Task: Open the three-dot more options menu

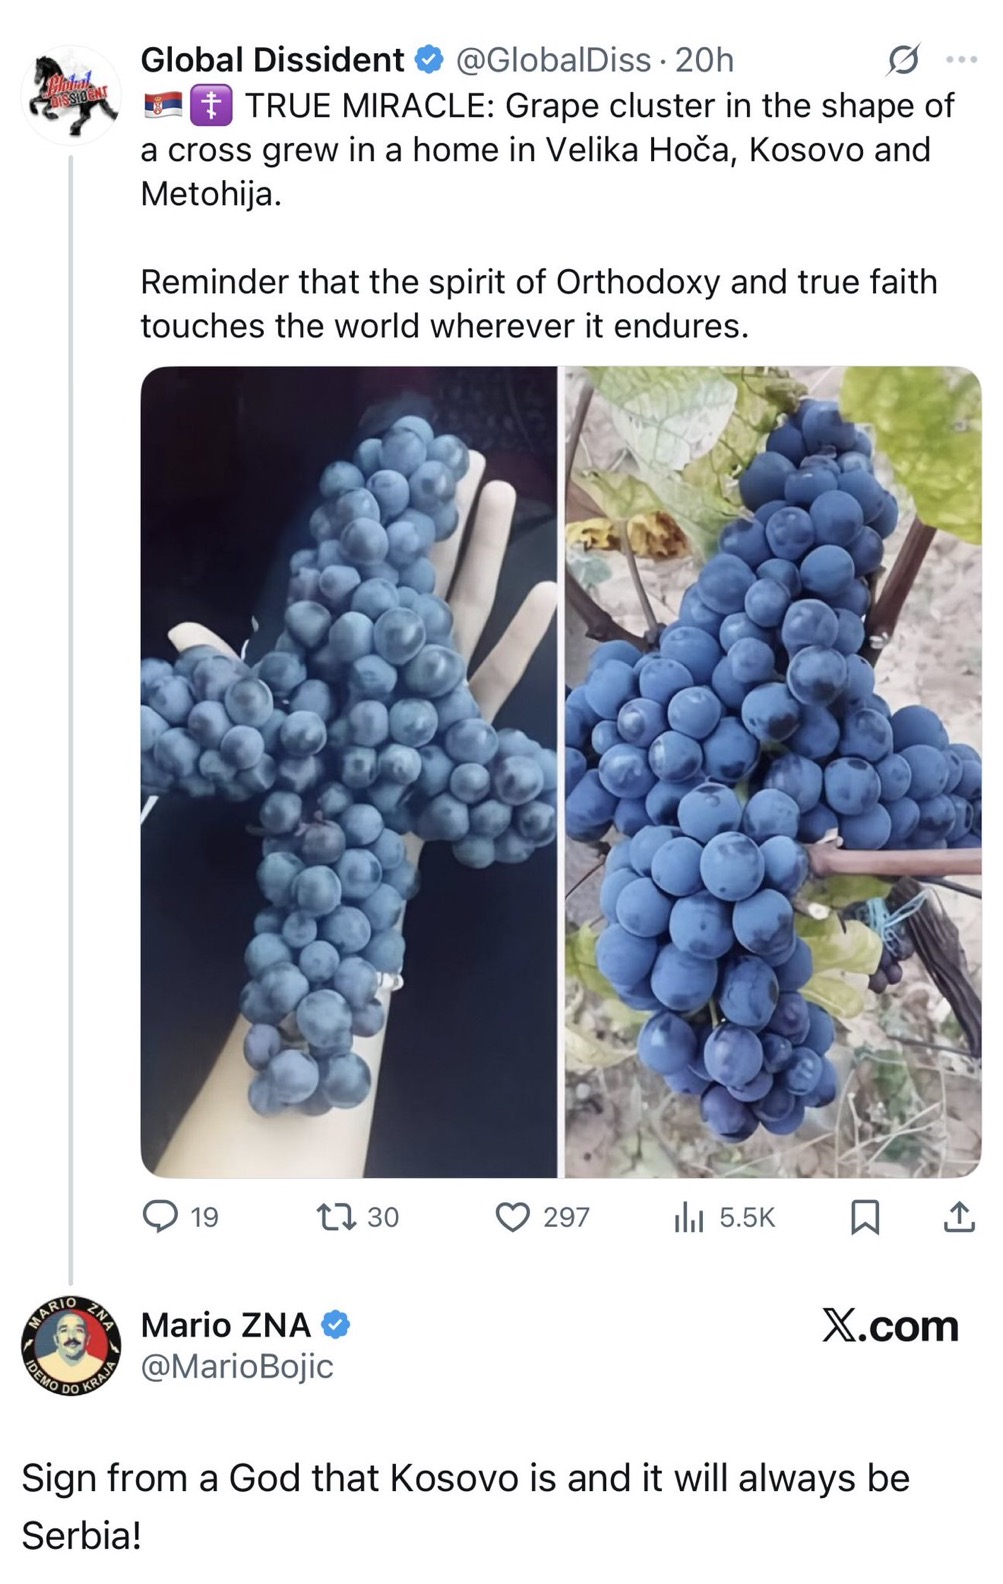Action: [961, 61]
